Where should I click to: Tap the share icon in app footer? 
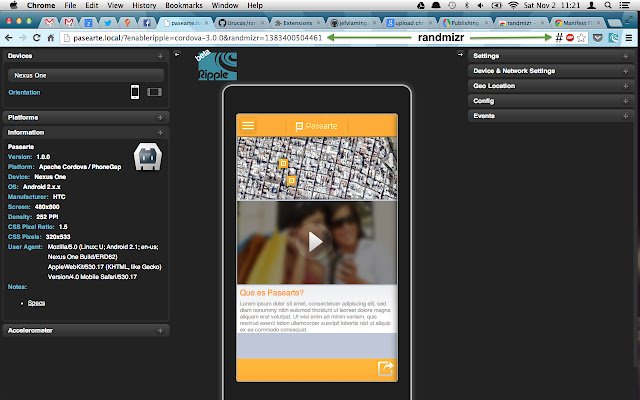click(385, 369)
